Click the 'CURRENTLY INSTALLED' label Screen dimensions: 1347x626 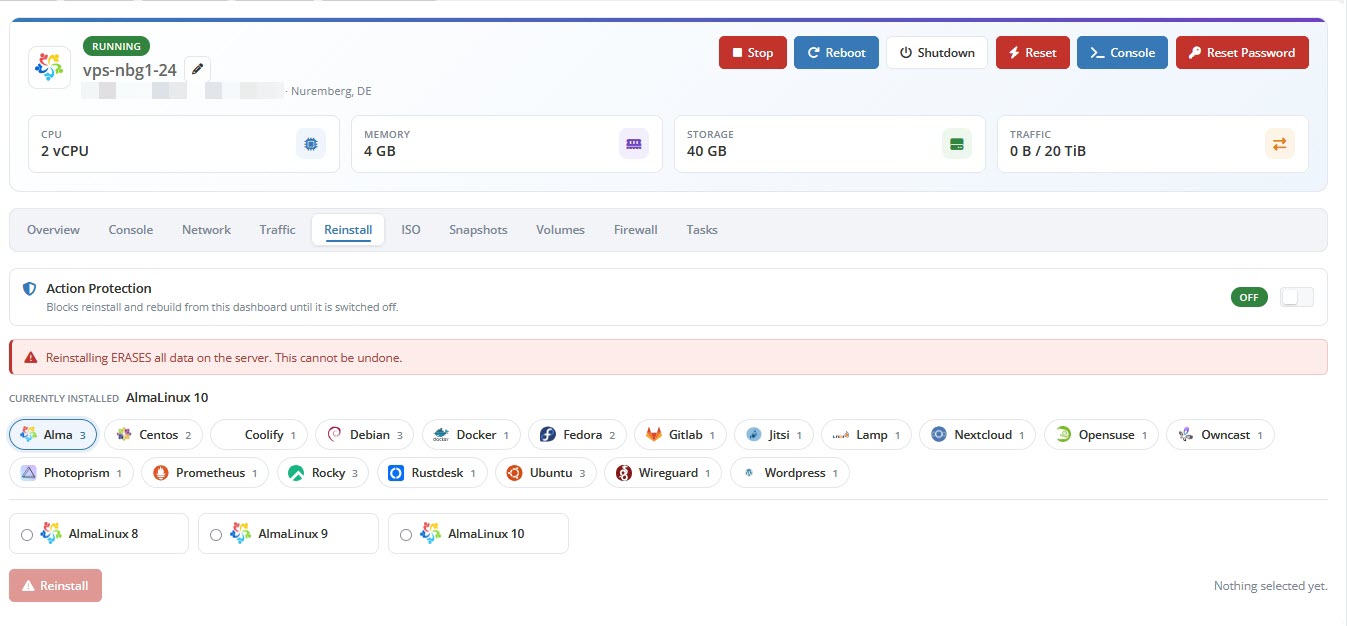[64, 398]
